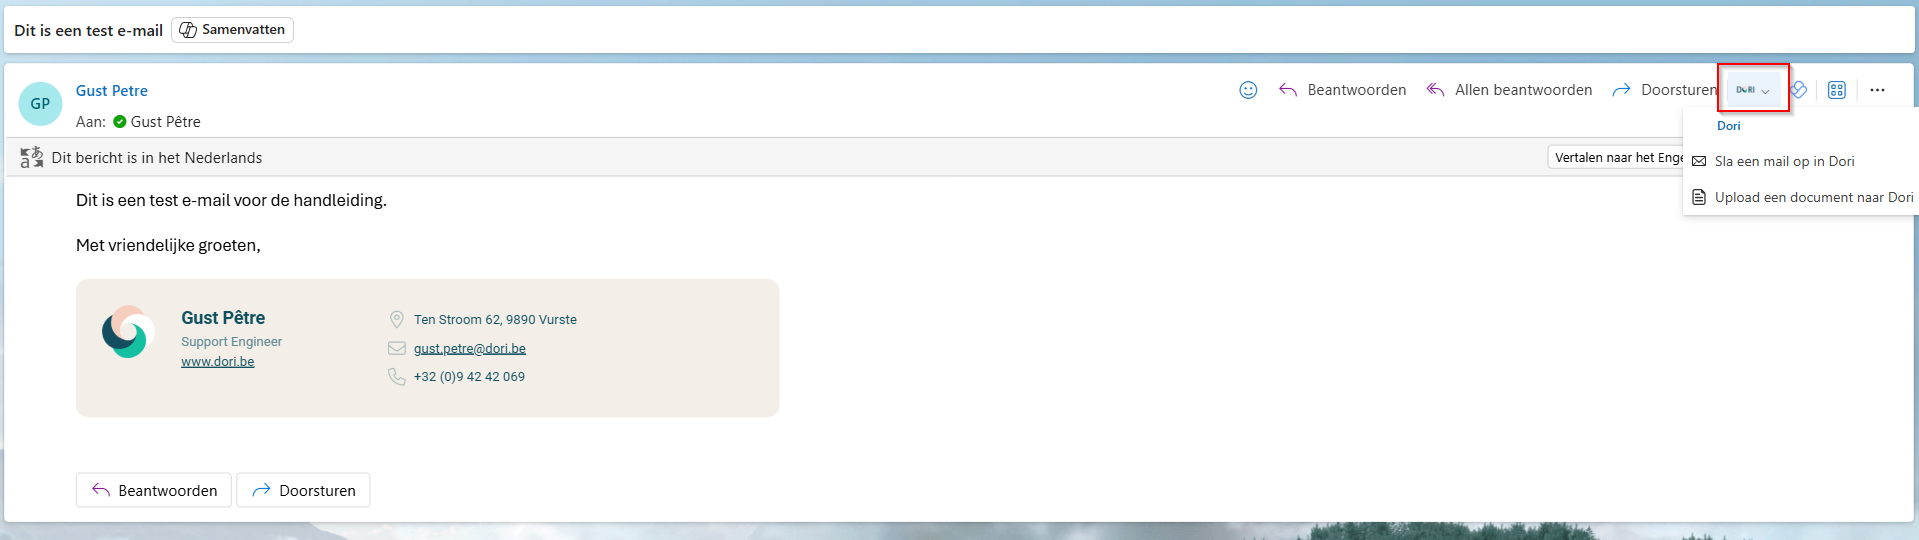Open the more actions ellipsis menu

click(1877, 90)
